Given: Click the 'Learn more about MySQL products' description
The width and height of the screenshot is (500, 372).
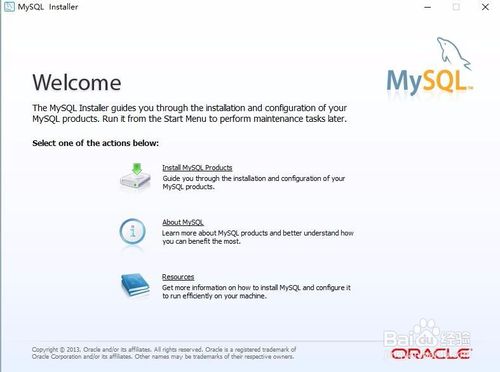Looking at the screenshot, I should coord(258,237).
